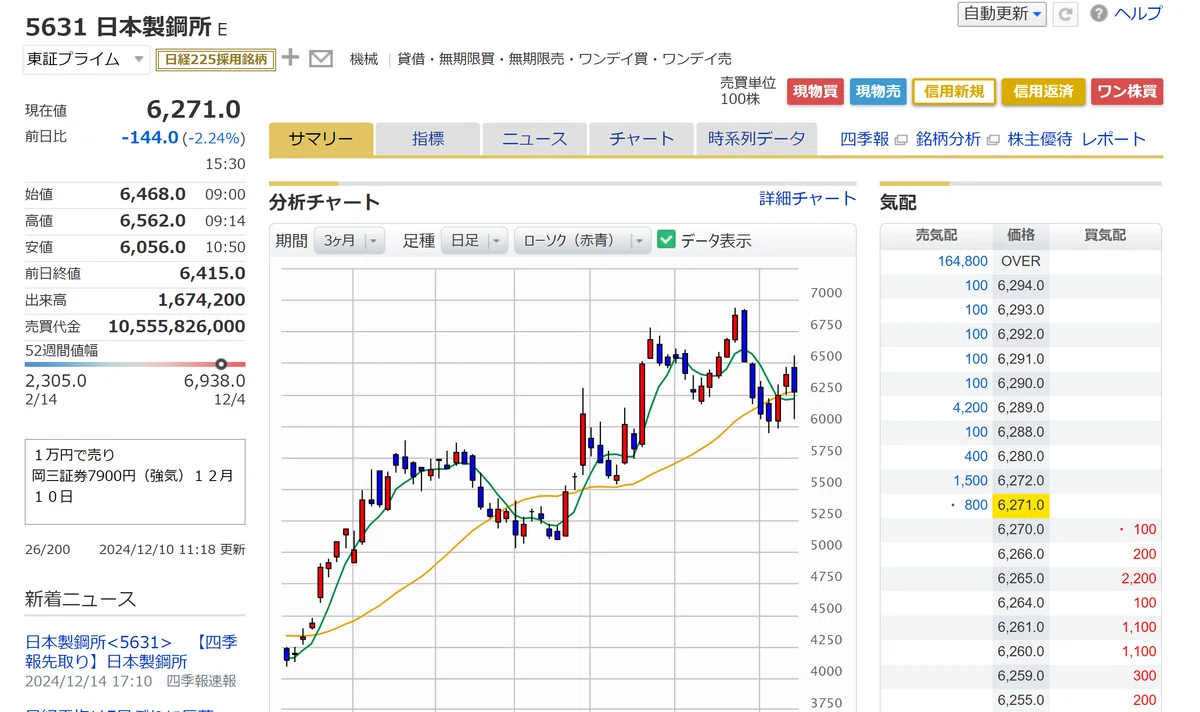
Task: Open the 期間 3ヶ月 dropdown
Action: pyautogui.click(x=349, y=241)
